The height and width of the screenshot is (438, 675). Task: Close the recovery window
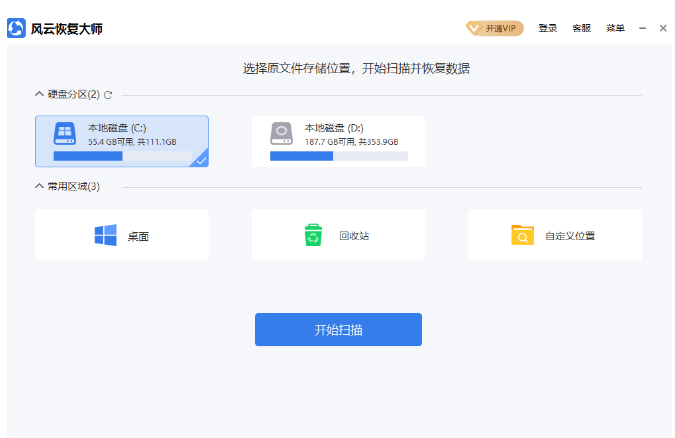click(663, 28)
